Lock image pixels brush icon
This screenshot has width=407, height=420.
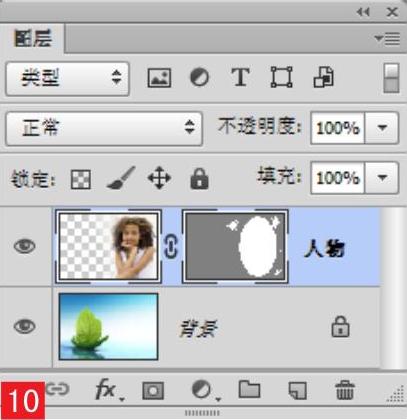(x=121, y=178)
